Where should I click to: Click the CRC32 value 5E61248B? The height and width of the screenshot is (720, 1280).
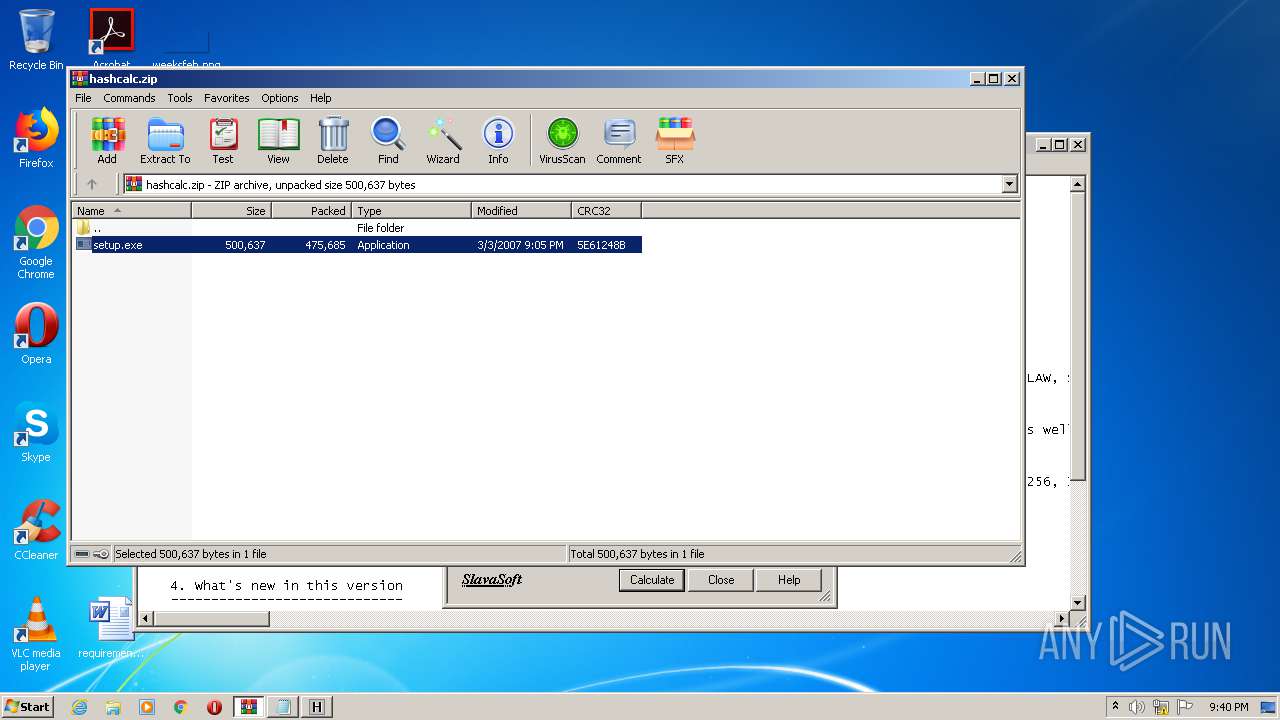click(601, 245)
